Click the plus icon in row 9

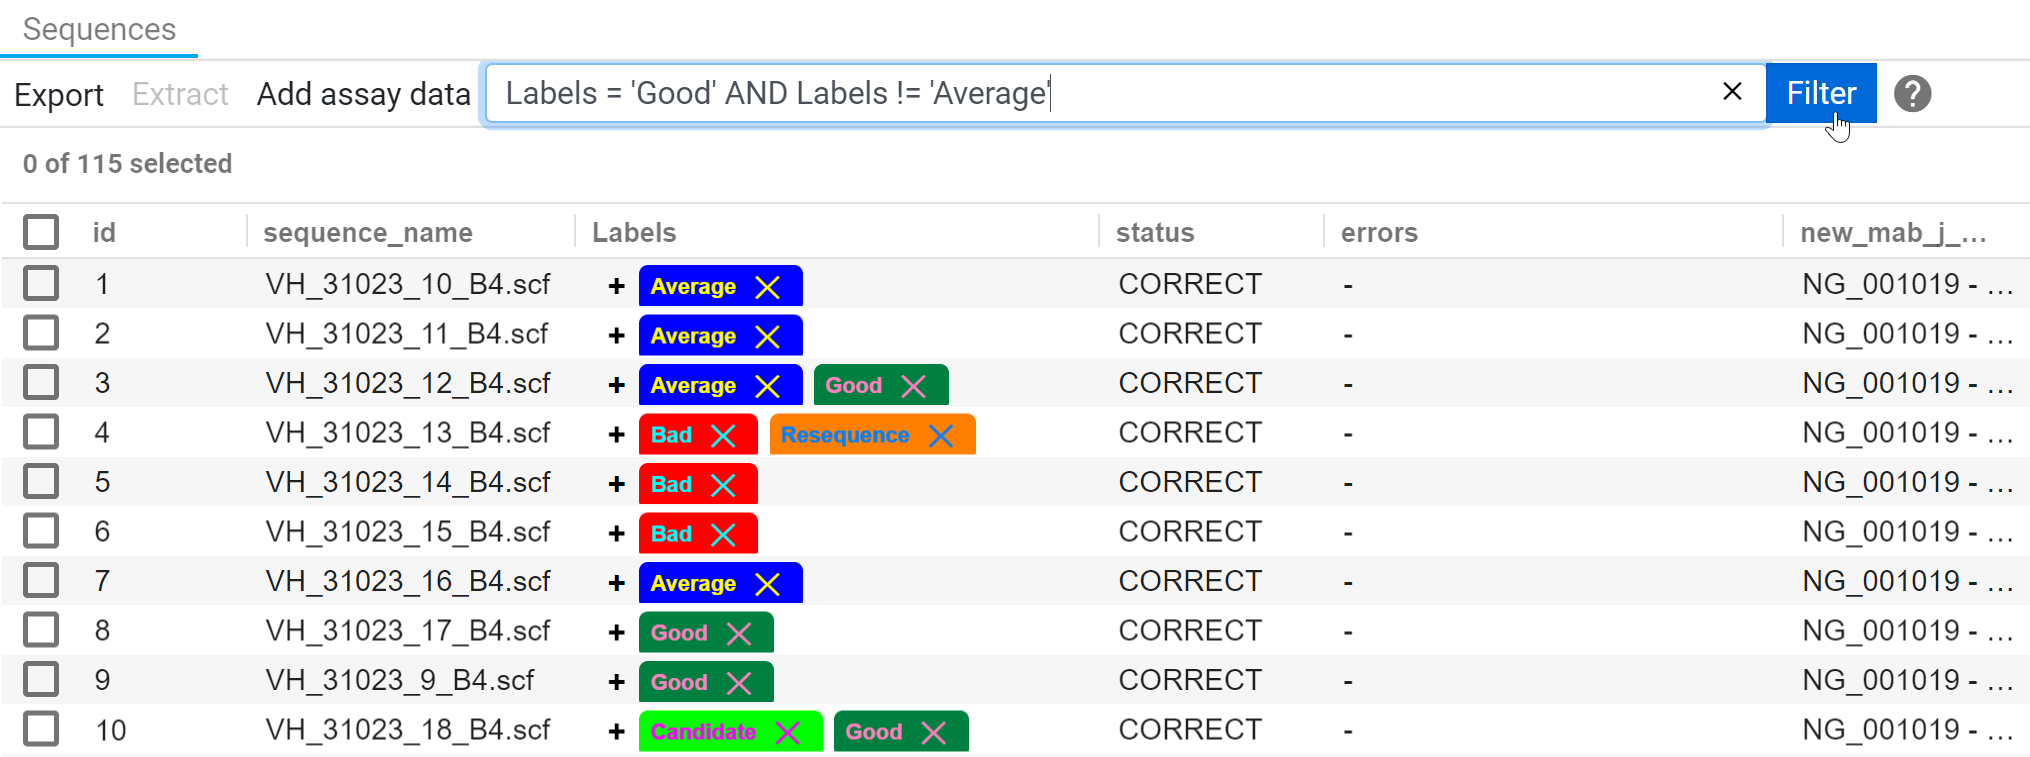point(616,682)
